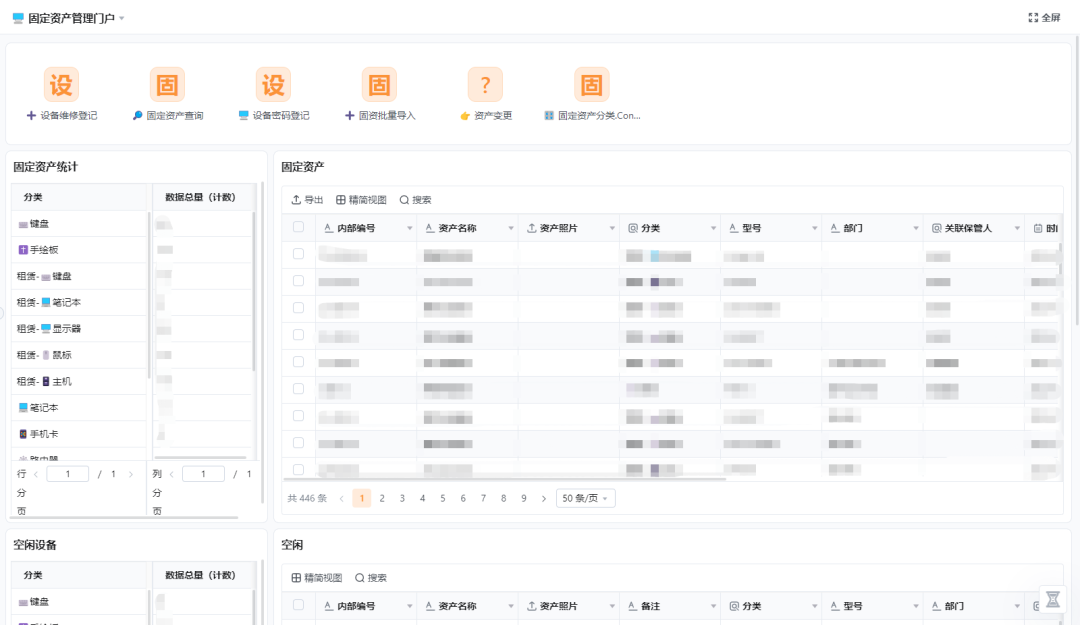
Task: Go to page 2 of 固定资产 list
Action: coord(382,498)
